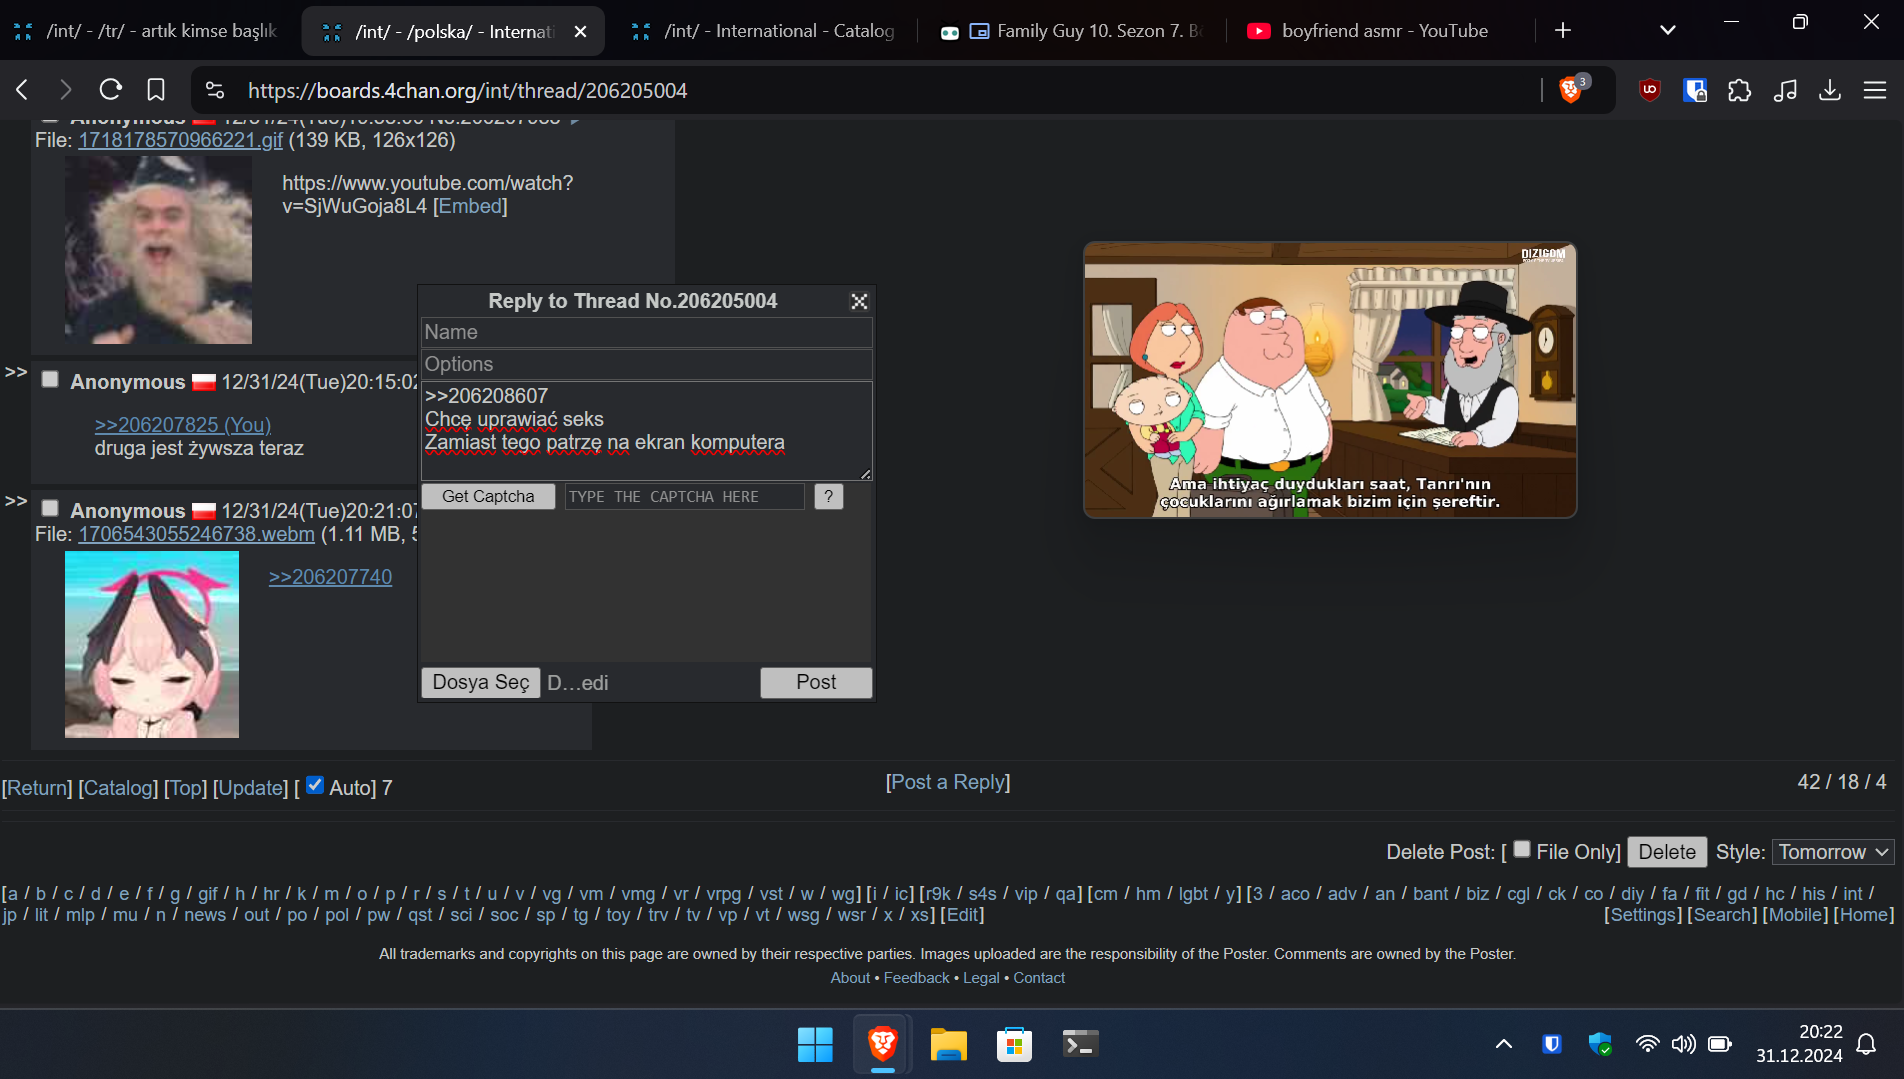1904x1079 pixels.
Task: Open the Terminal taskbar icon
Action: [x=1080, y=1044]
